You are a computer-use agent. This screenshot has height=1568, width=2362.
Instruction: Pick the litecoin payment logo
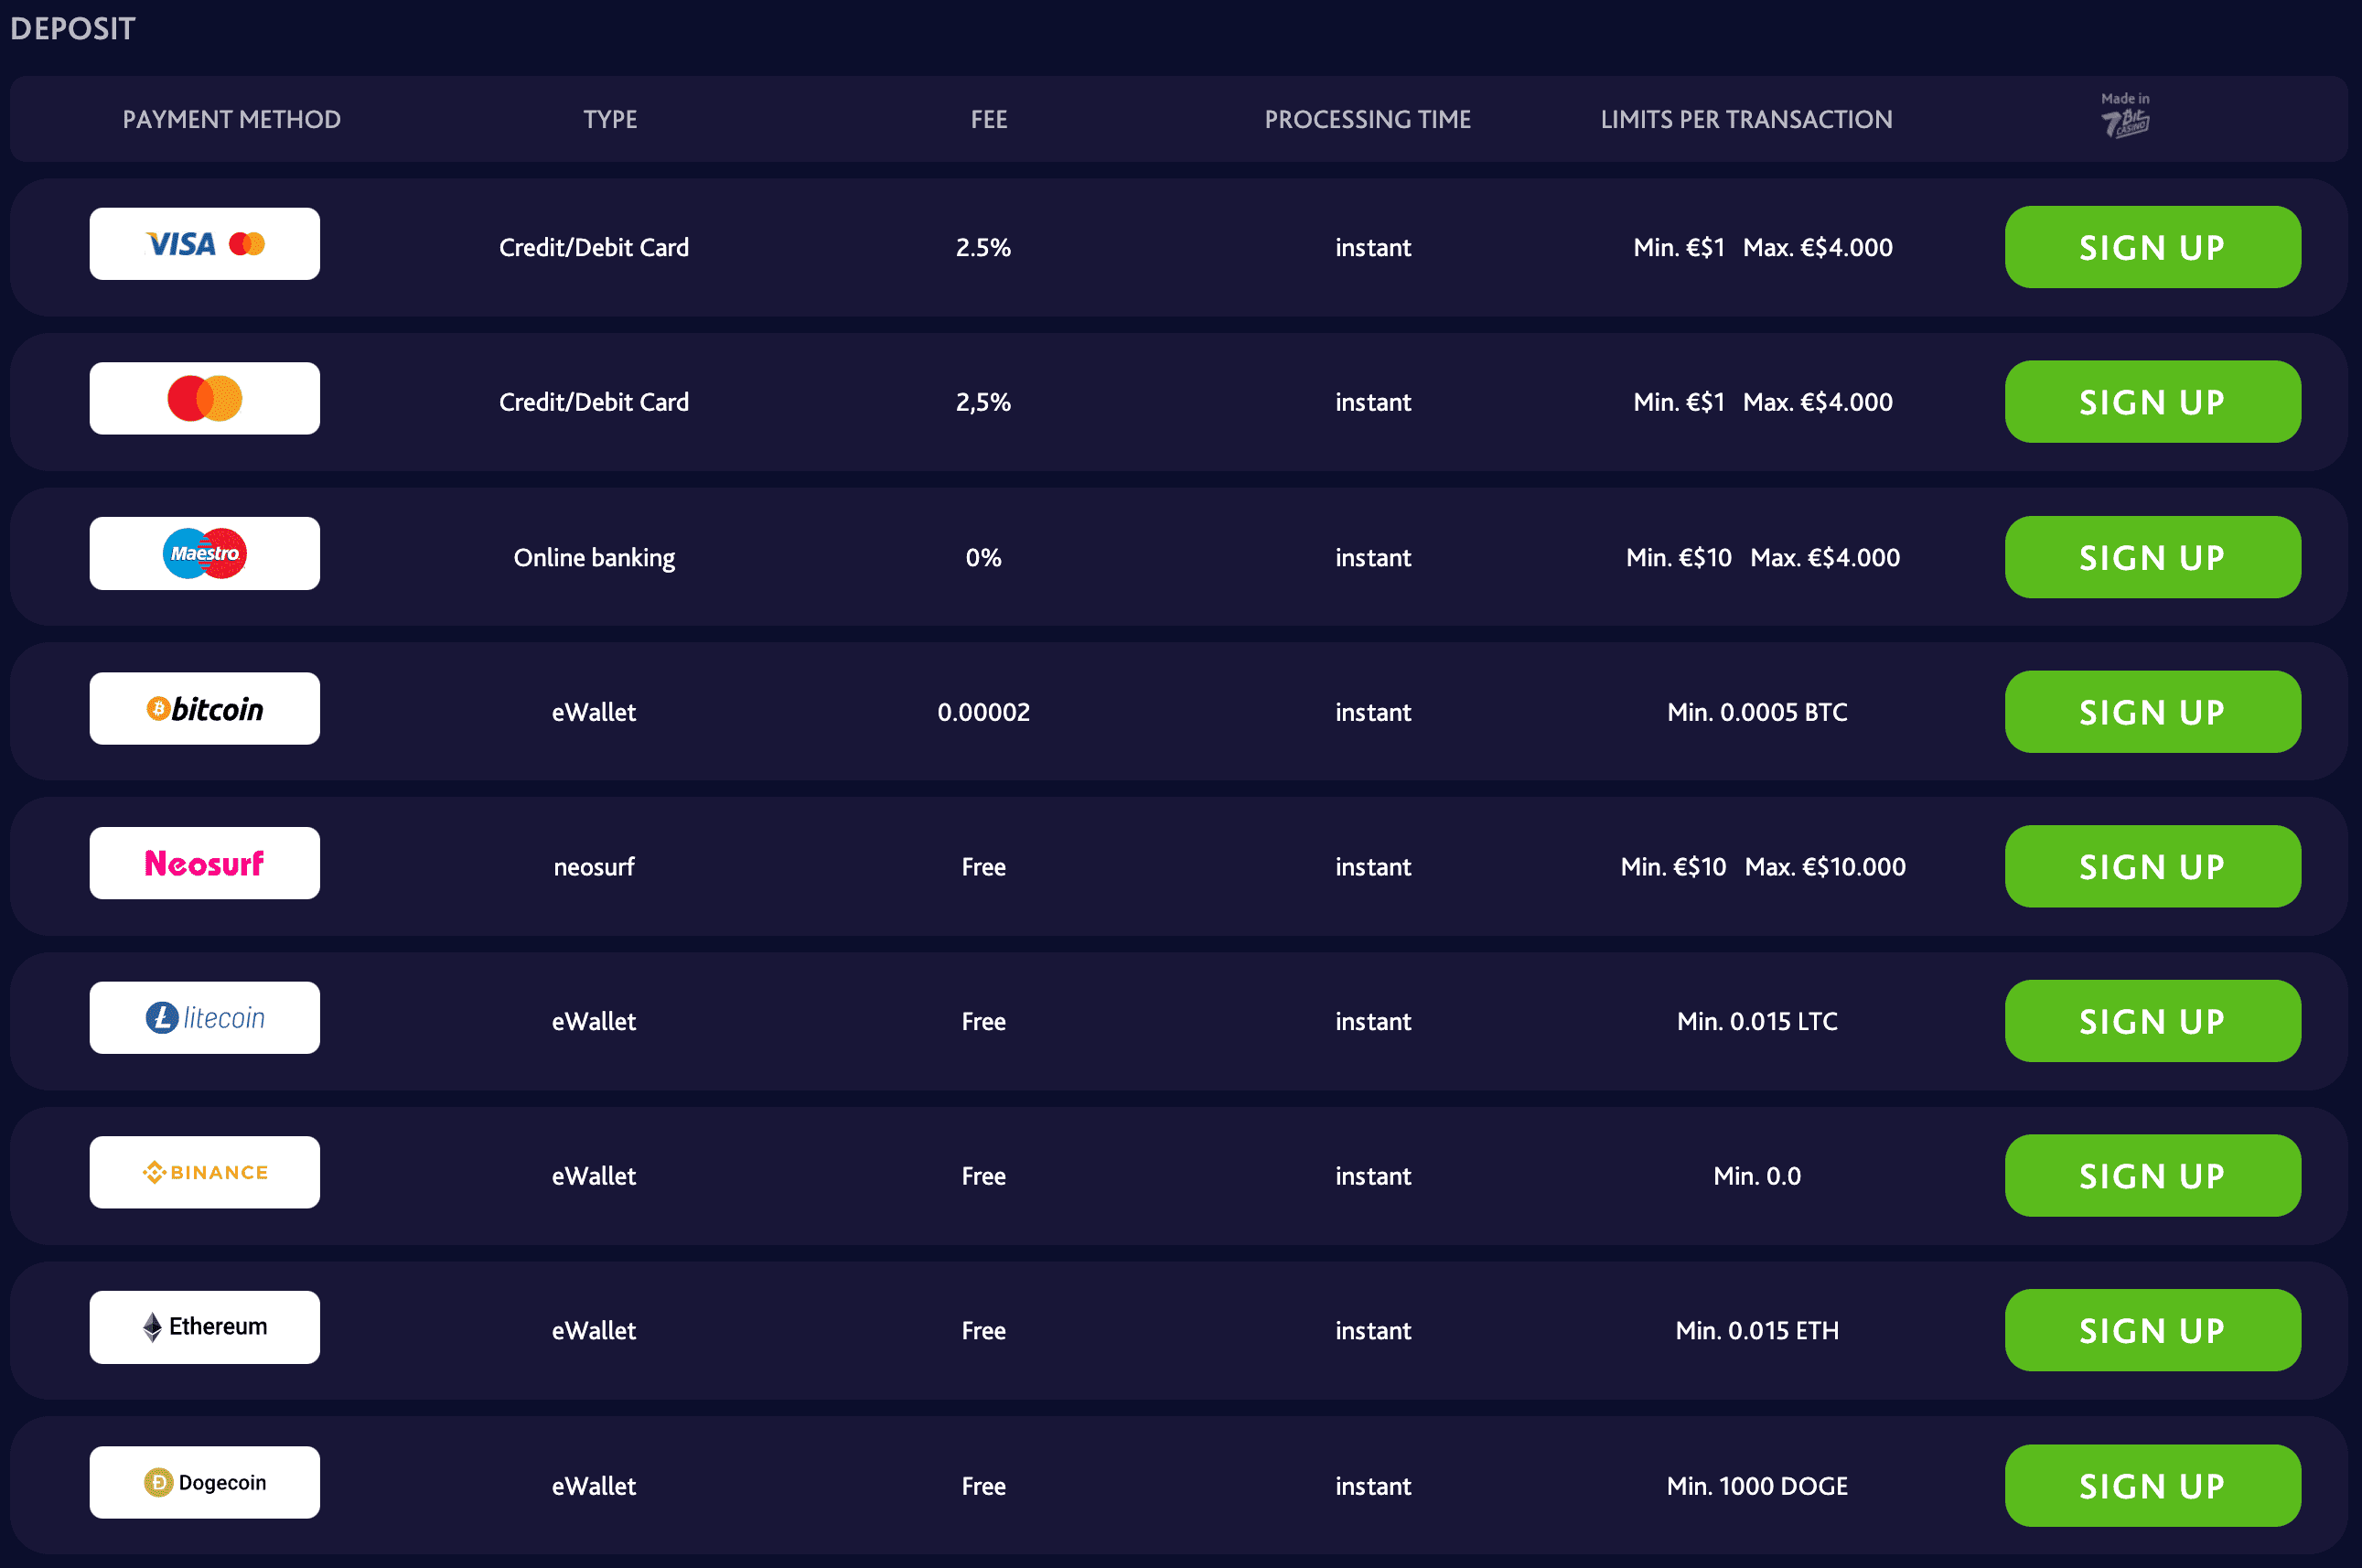205,1018
